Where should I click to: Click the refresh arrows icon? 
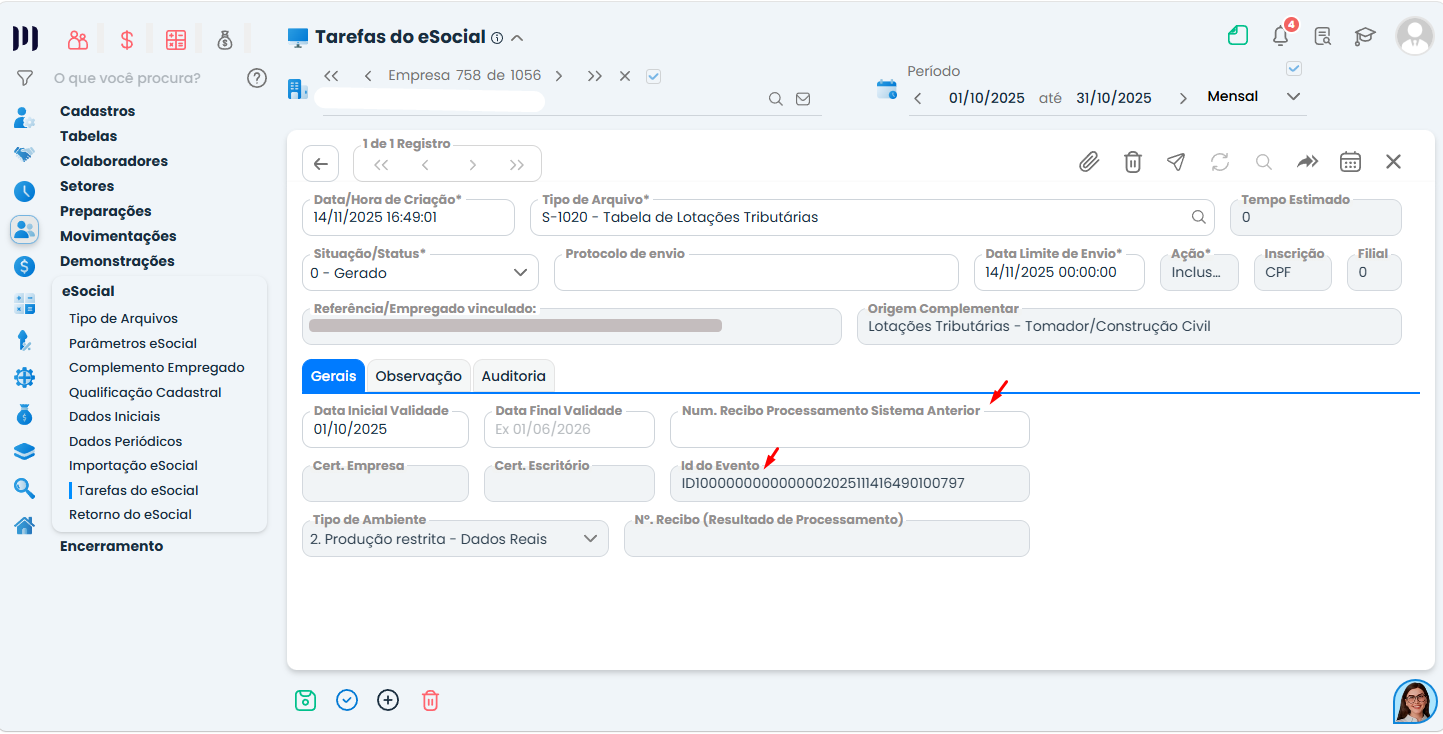[x=1220, y=162]
